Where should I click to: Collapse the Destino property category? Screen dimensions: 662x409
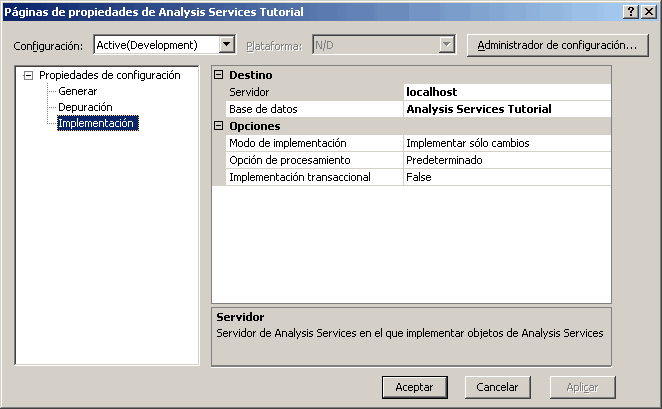[218, 75]
